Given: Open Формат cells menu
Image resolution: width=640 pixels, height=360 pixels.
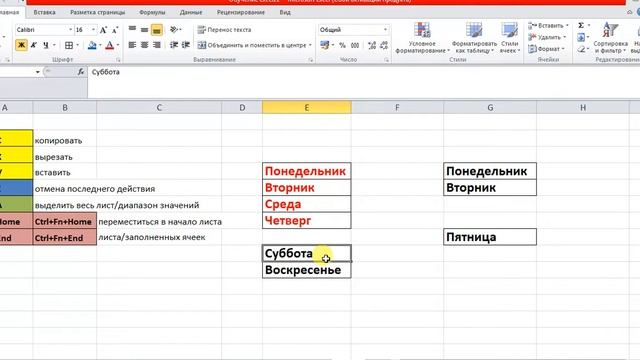Looking at the screenshot, I should click(x=546, y=49).
